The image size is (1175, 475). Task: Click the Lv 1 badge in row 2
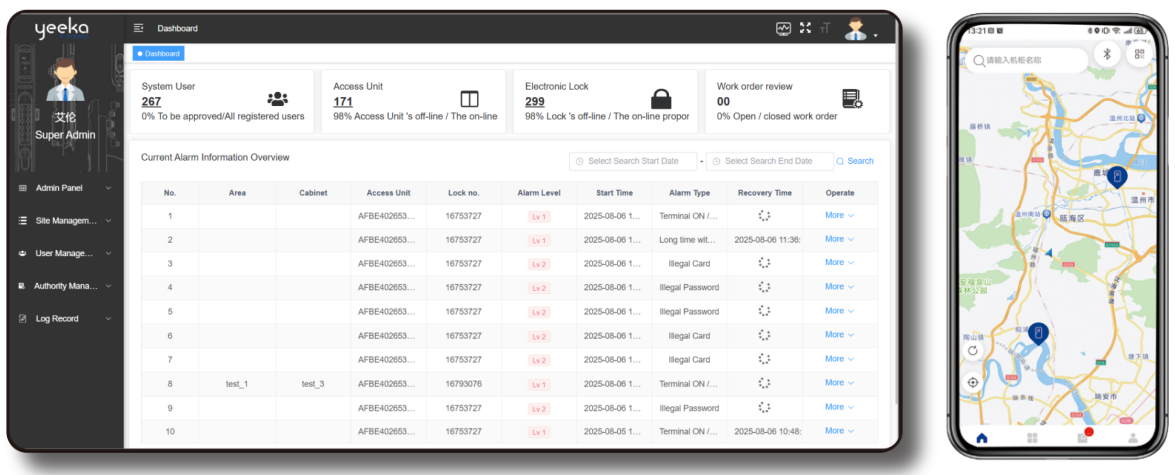540,240
